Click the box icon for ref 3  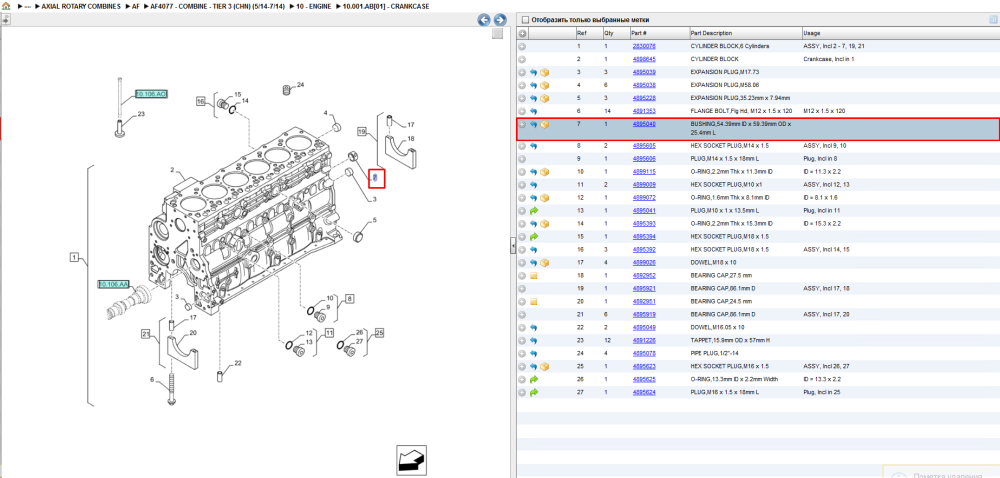click(x=545, y=72)
